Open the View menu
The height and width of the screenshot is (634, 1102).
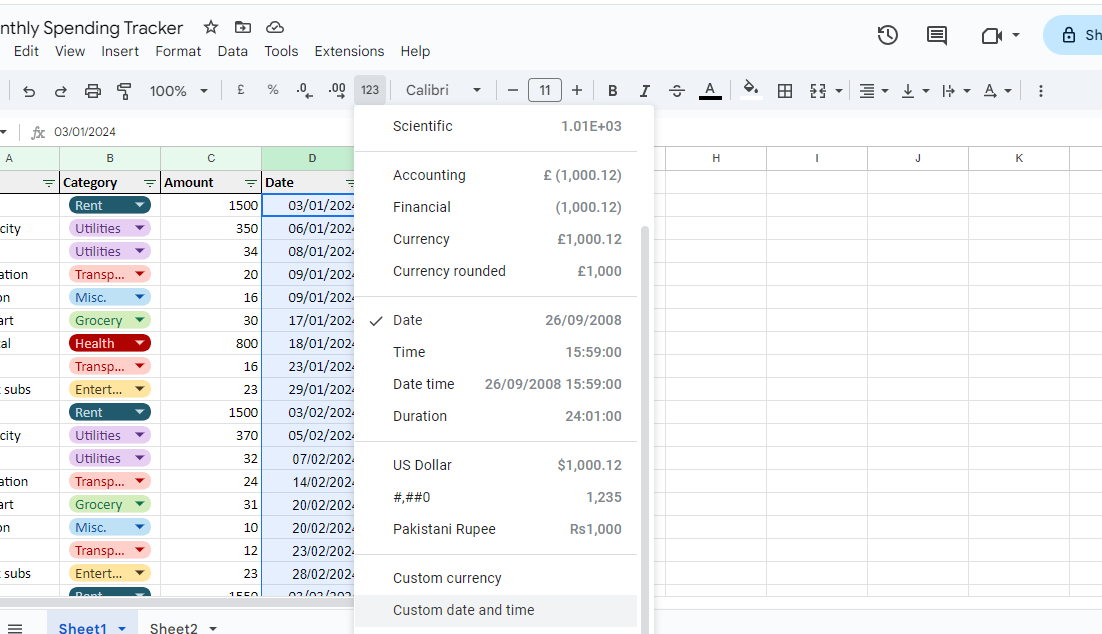(x=70, y=51)
